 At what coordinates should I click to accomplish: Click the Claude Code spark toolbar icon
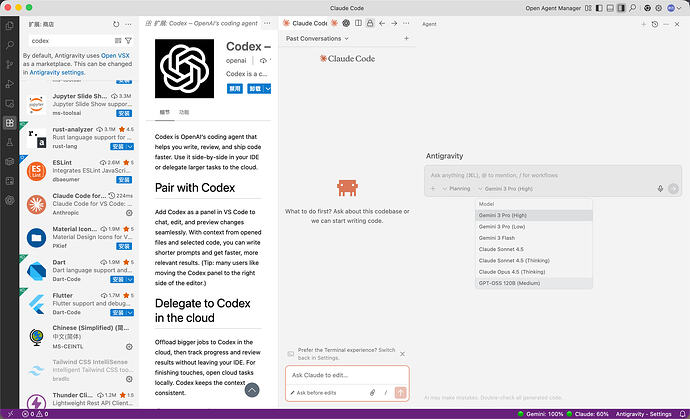[334, 23]
